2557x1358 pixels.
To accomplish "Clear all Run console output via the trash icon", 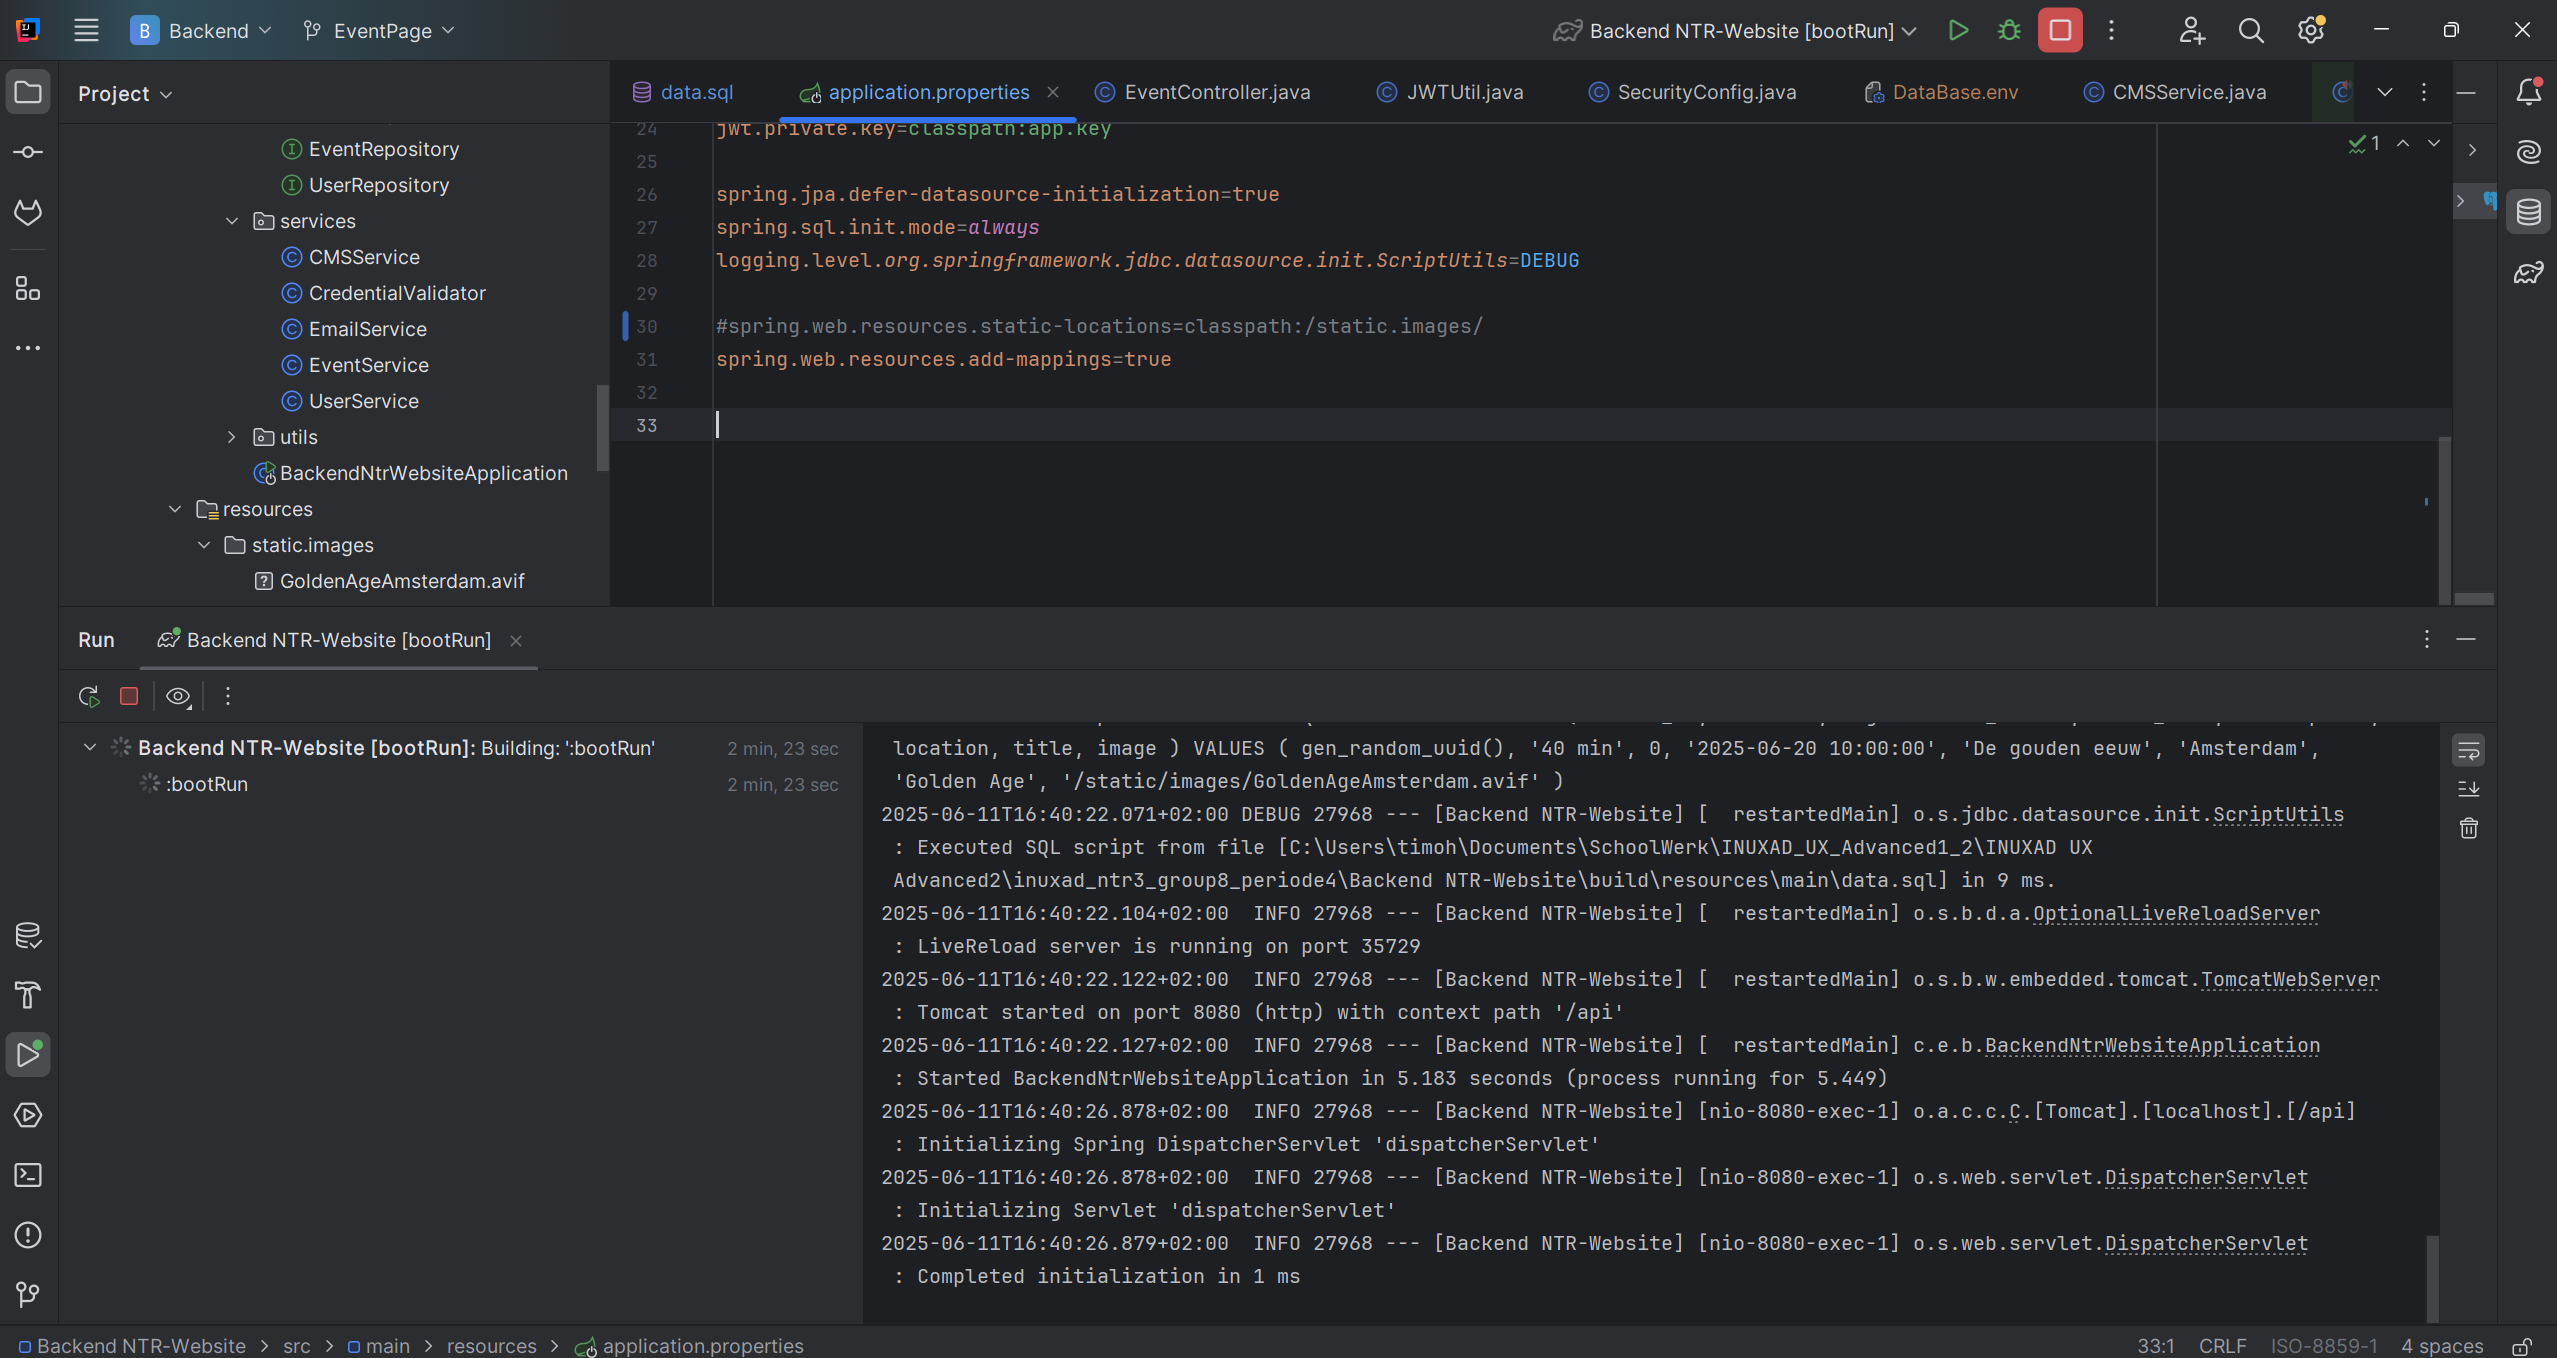I will tap(2469, 828).
